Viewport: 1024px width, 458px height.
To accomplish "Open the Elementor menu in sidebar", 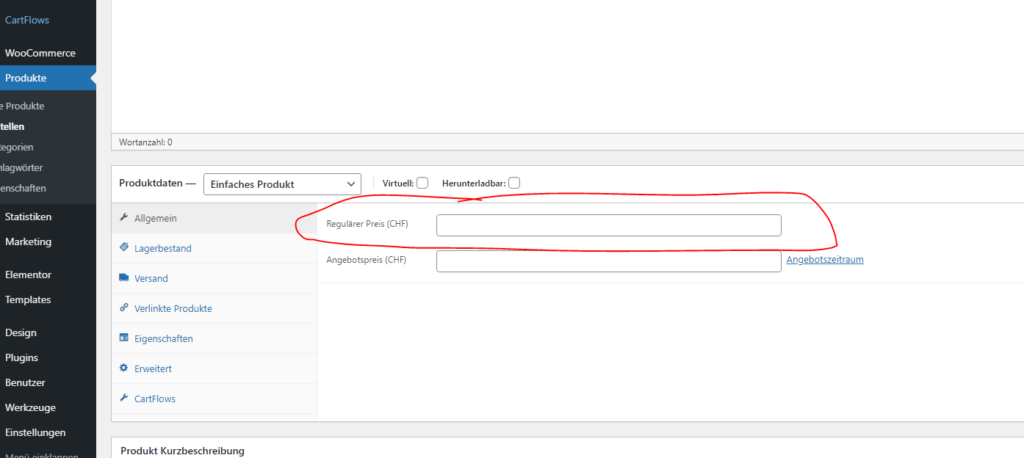I will 28,274.
